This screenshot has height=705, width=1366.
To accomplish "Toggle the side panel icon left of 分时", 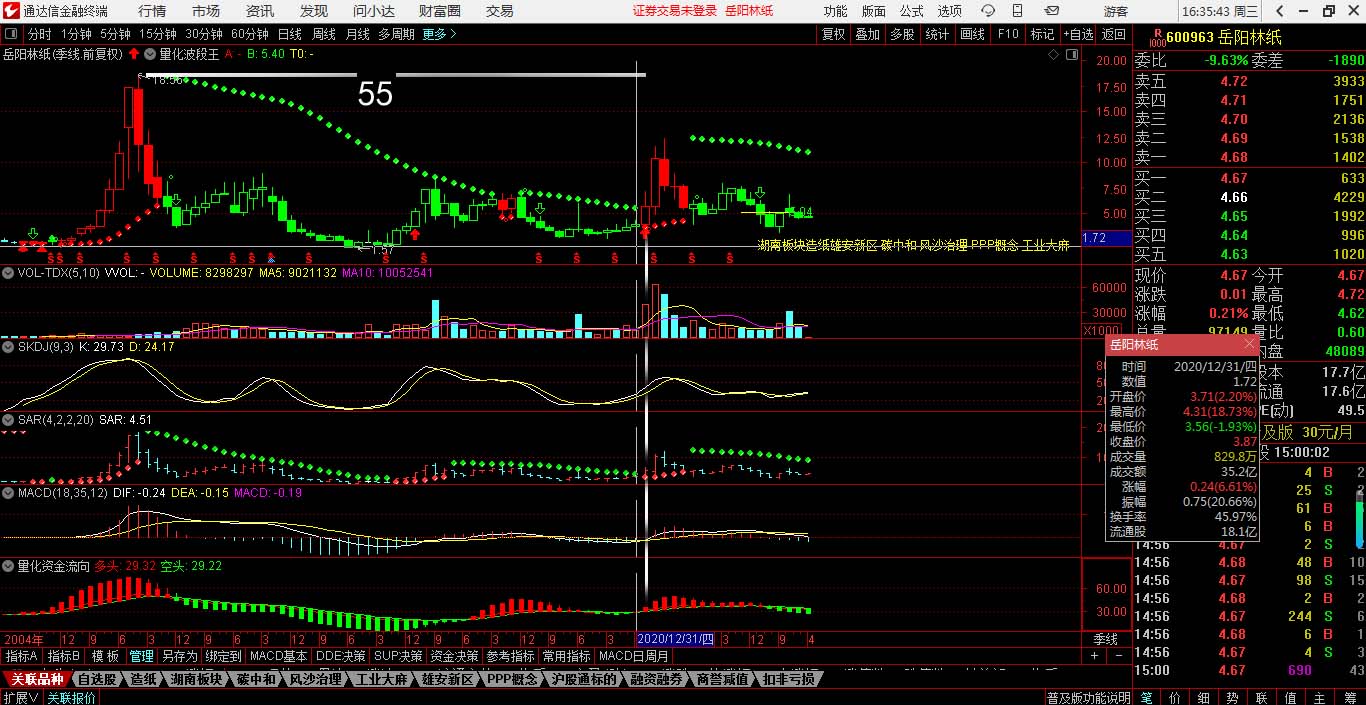I will coord(11,34).
